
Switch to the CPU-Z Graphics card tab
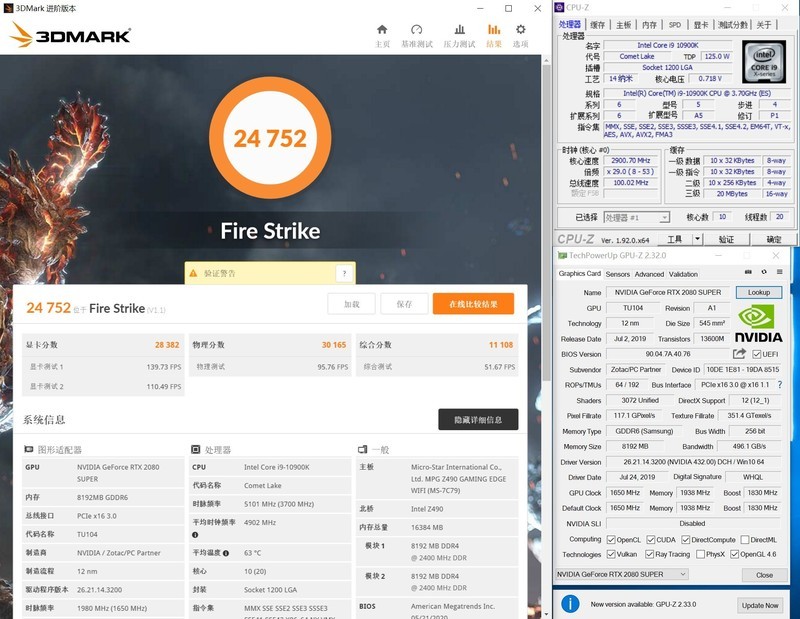click(x=701, y=24)
